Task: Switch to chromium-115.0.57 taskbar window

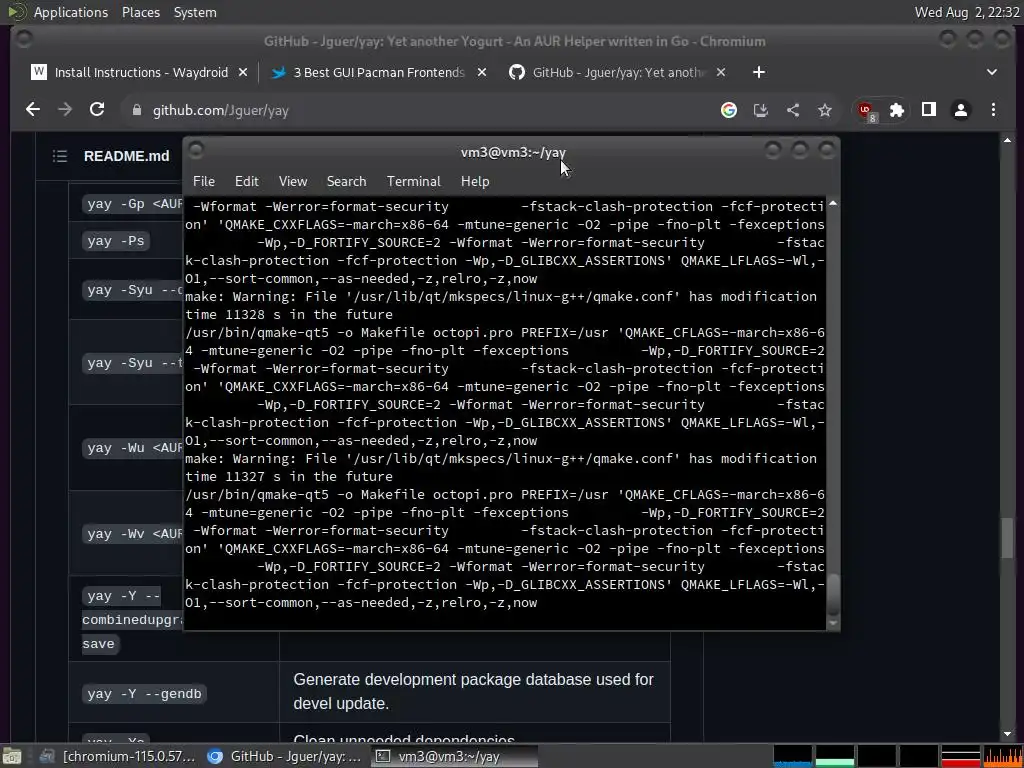Action: (118, 756)
